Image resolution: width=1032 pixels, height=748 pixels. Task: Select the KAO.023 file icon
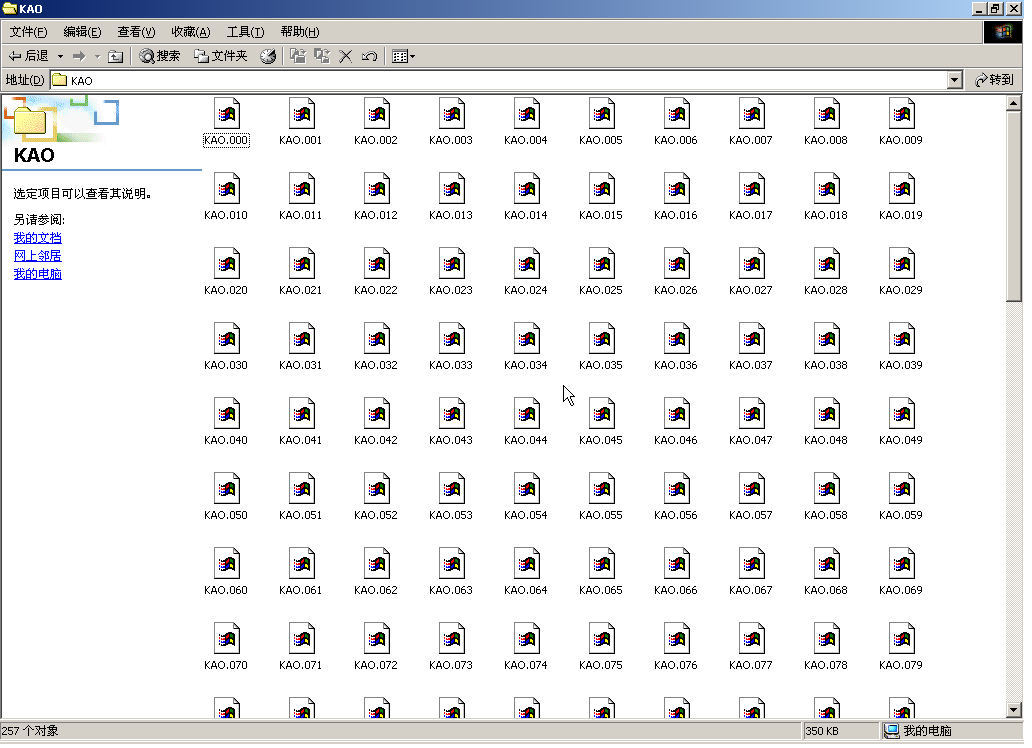coord(451,264)
